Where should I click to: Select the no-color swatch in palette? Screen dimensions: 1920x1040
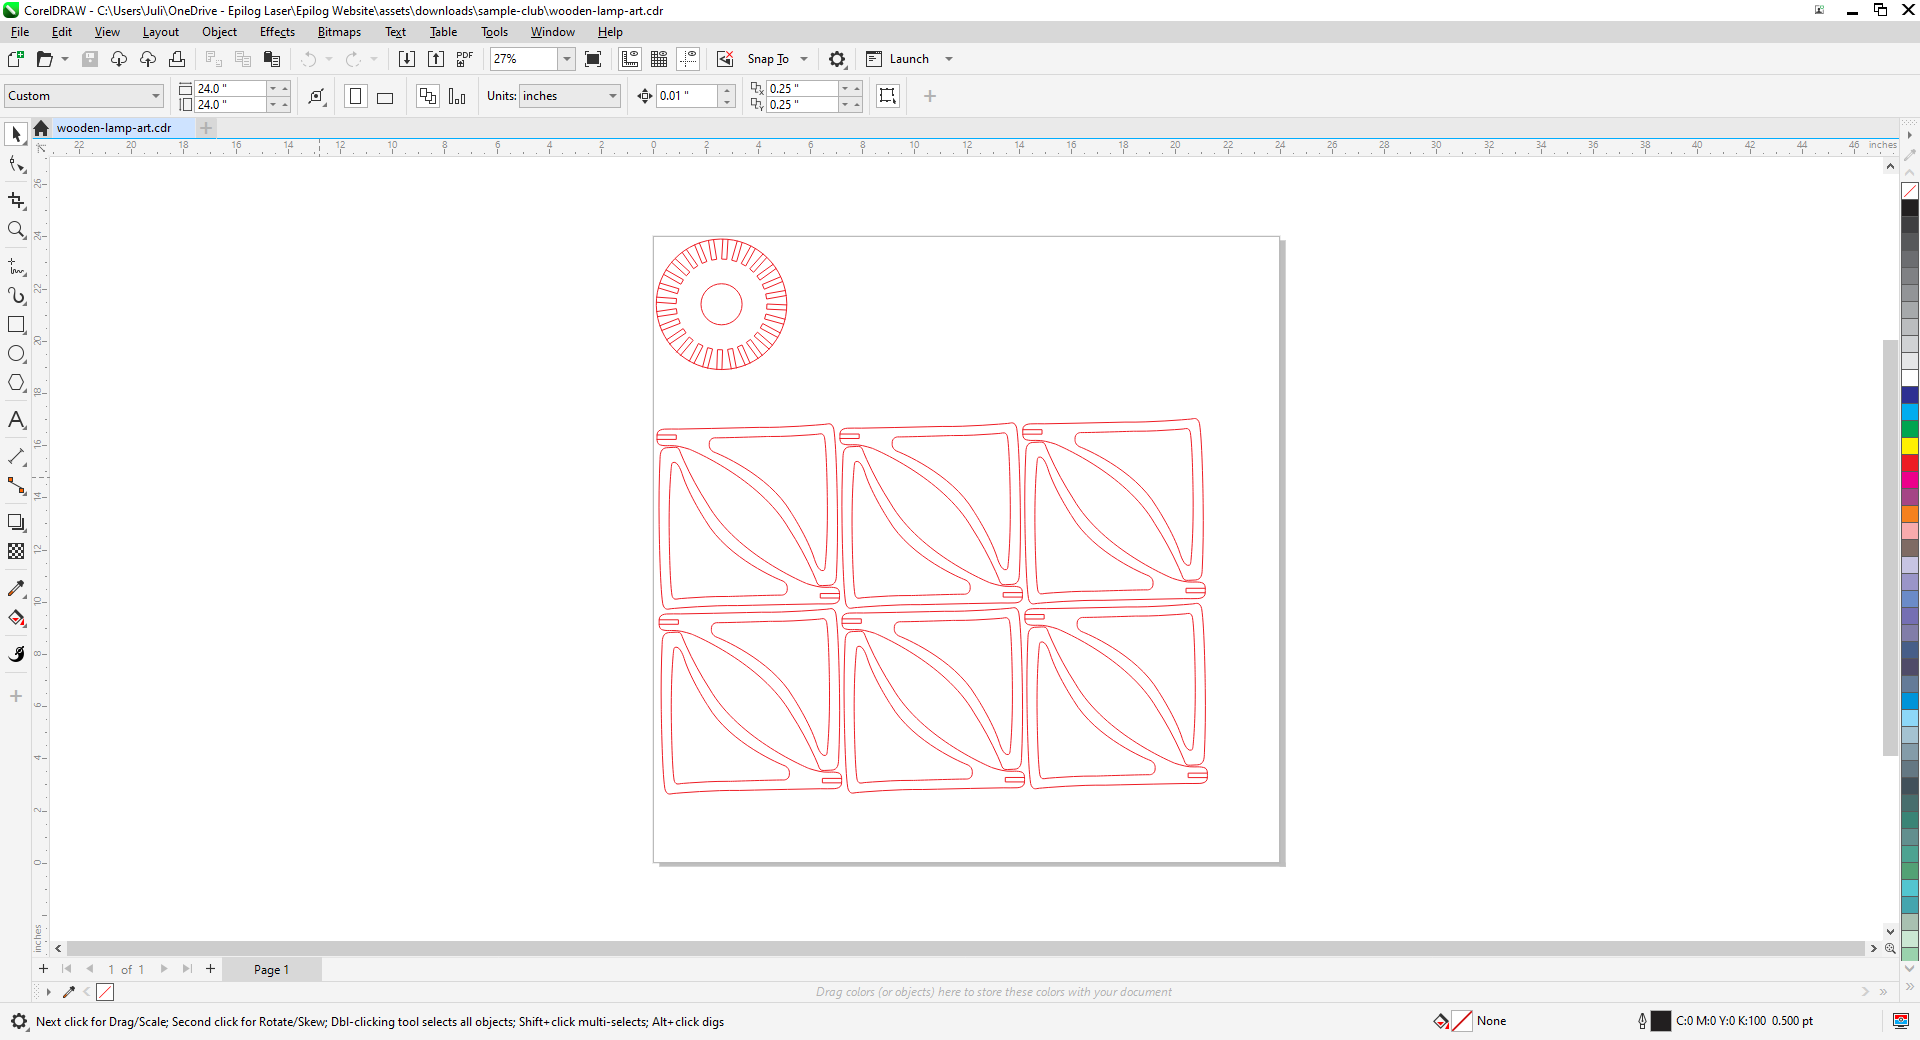click(1910, 191)
